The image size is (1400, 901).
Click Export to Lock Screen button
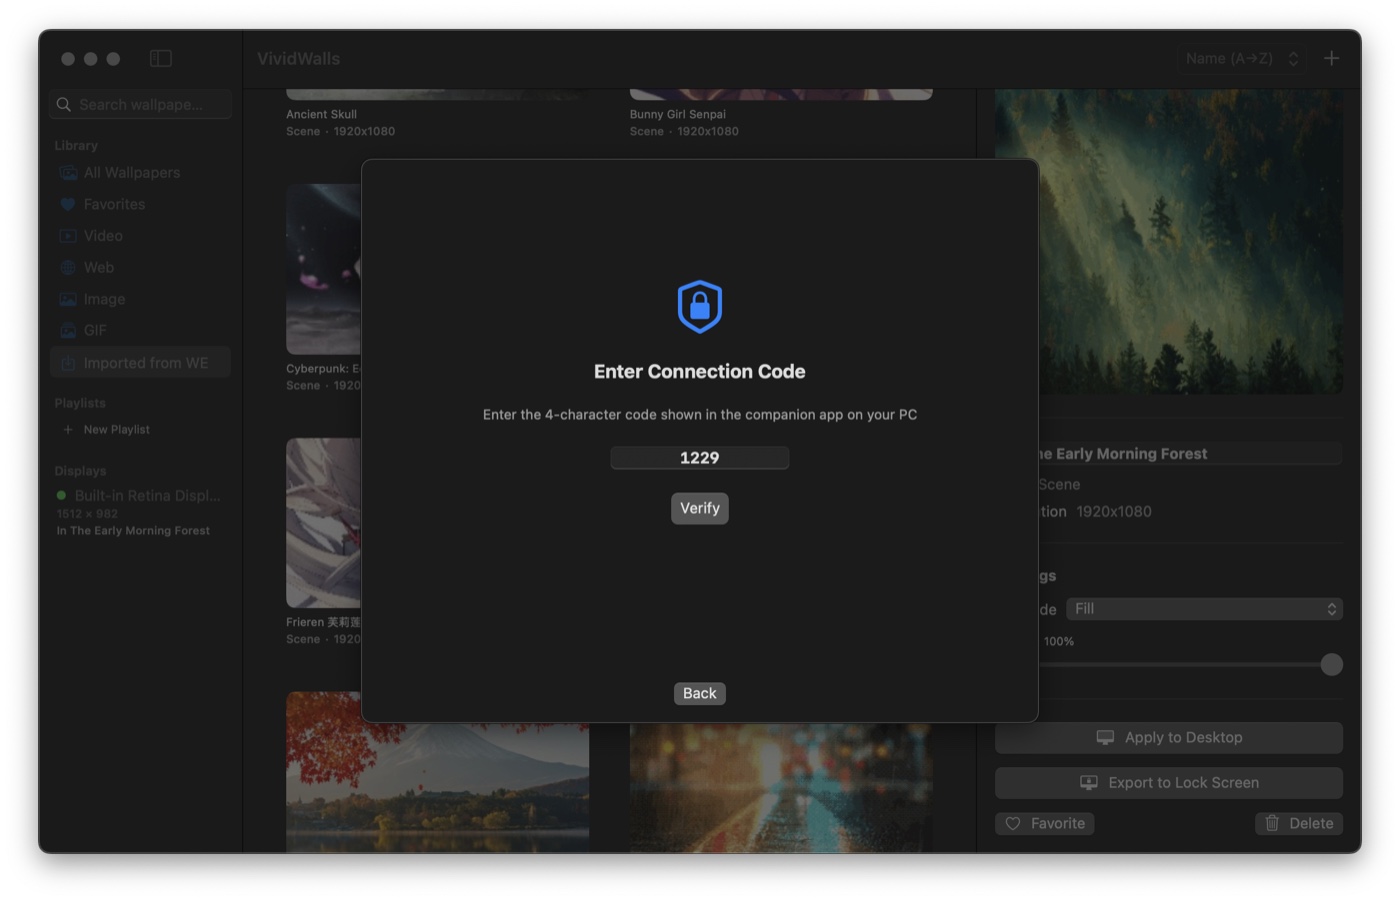(x=1169, y=783)
